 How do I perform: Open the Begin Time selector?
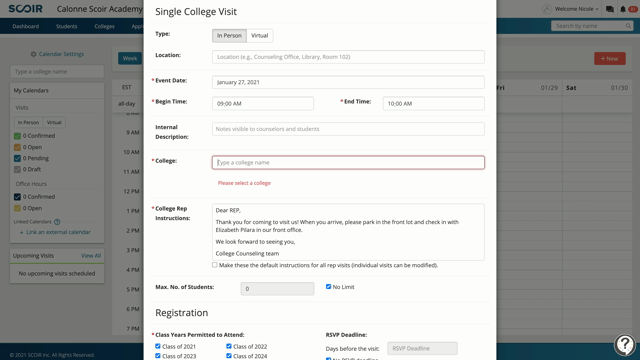coord(263,104)
